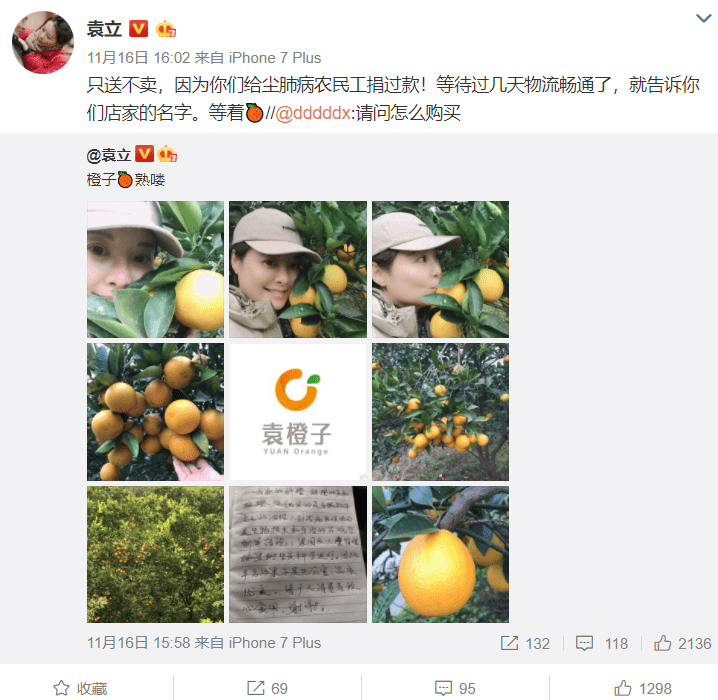Click 袁立's profile avatar

pos(43,42)
